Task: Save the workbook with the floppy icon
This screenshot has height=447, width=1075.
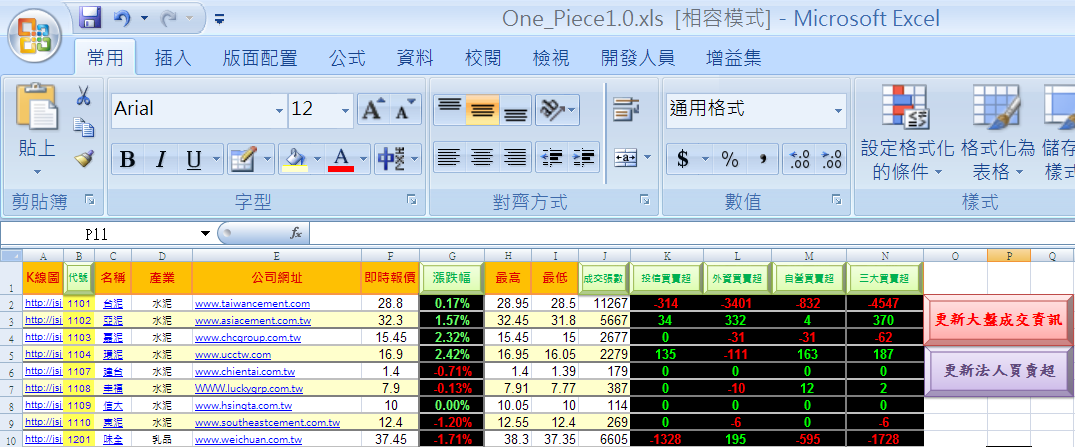Action: [90, 18]
